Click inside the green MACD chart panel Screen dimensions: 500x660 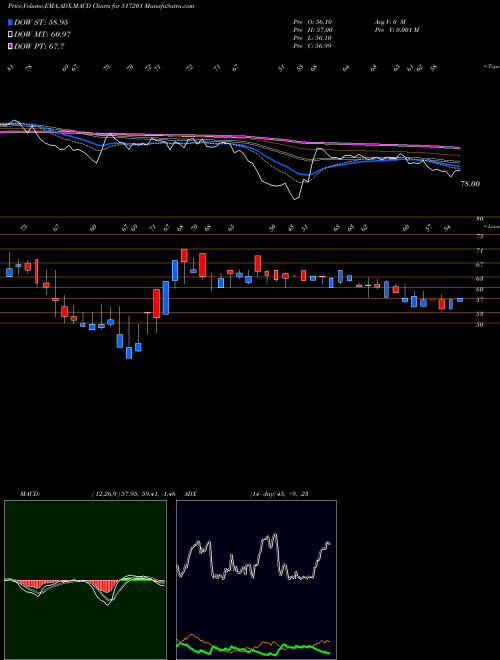click(85, 580)
